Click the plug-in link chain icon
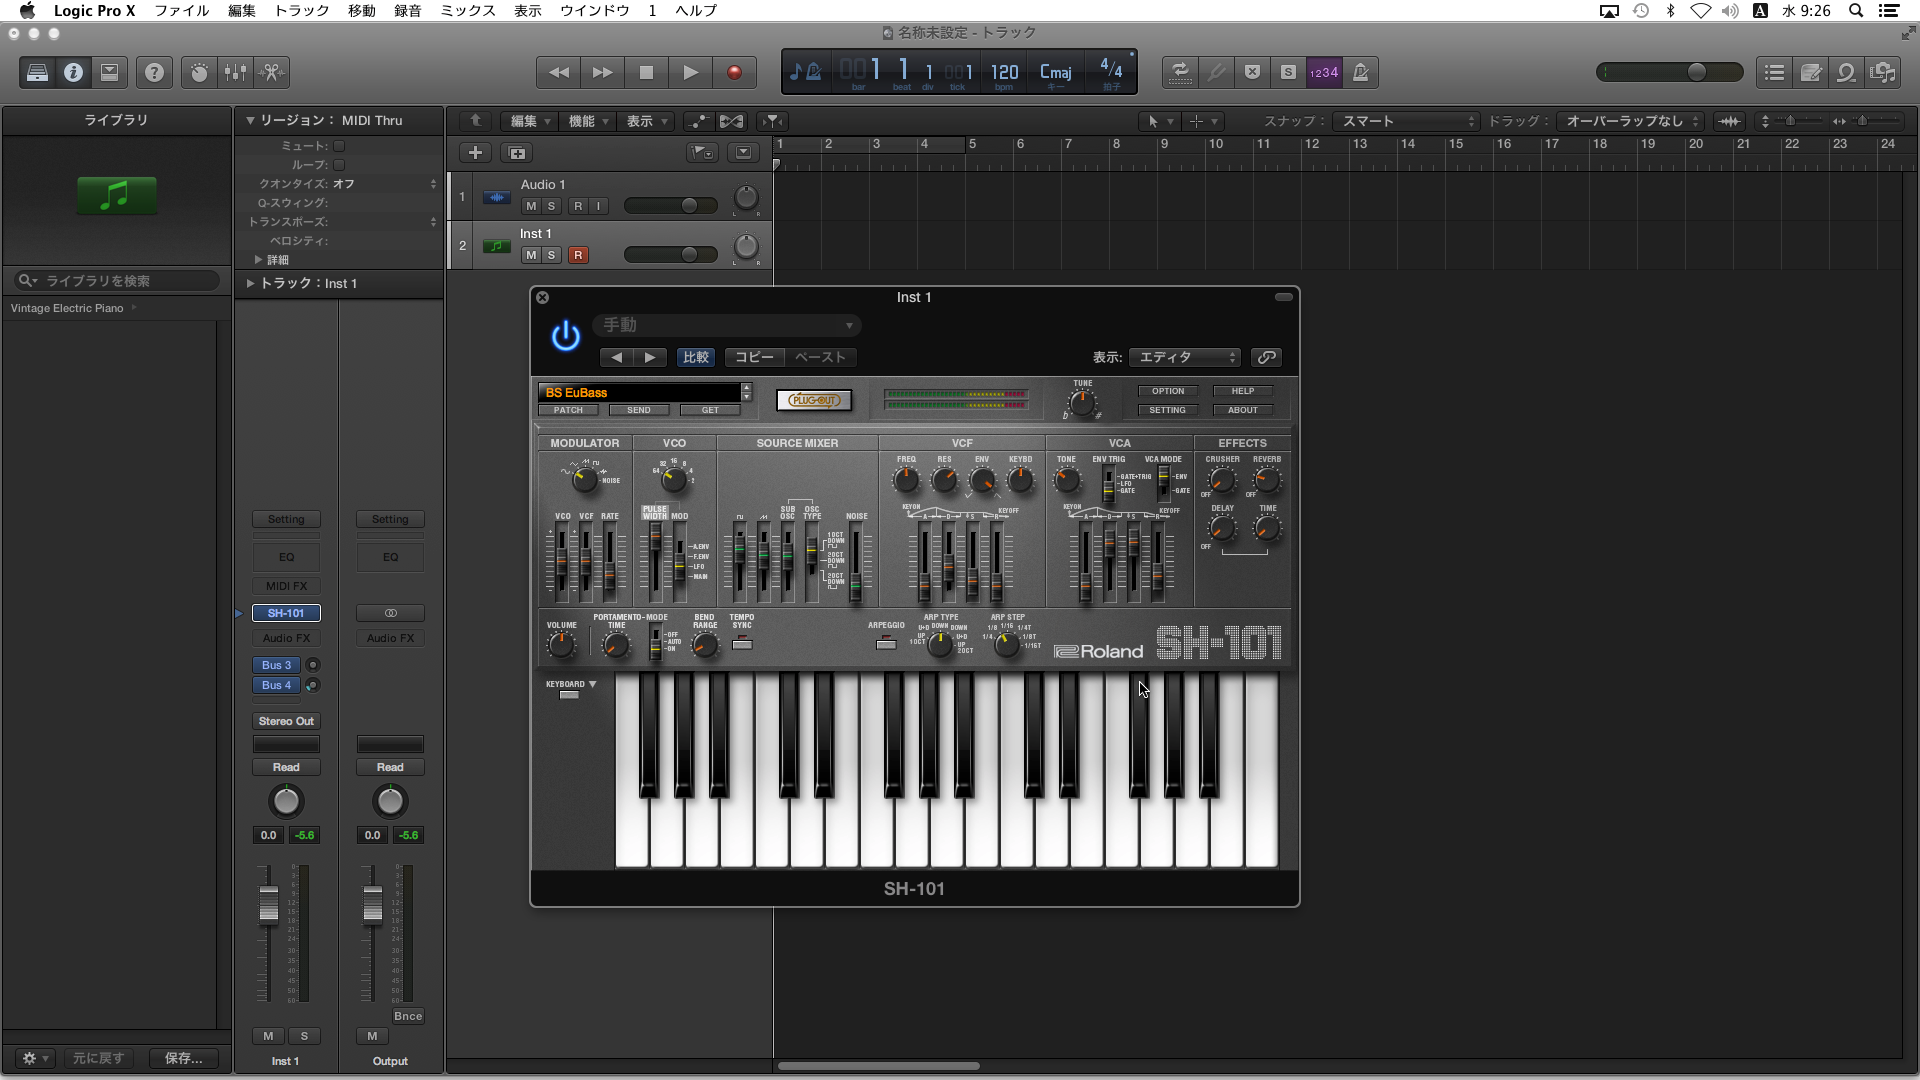 1267,357
